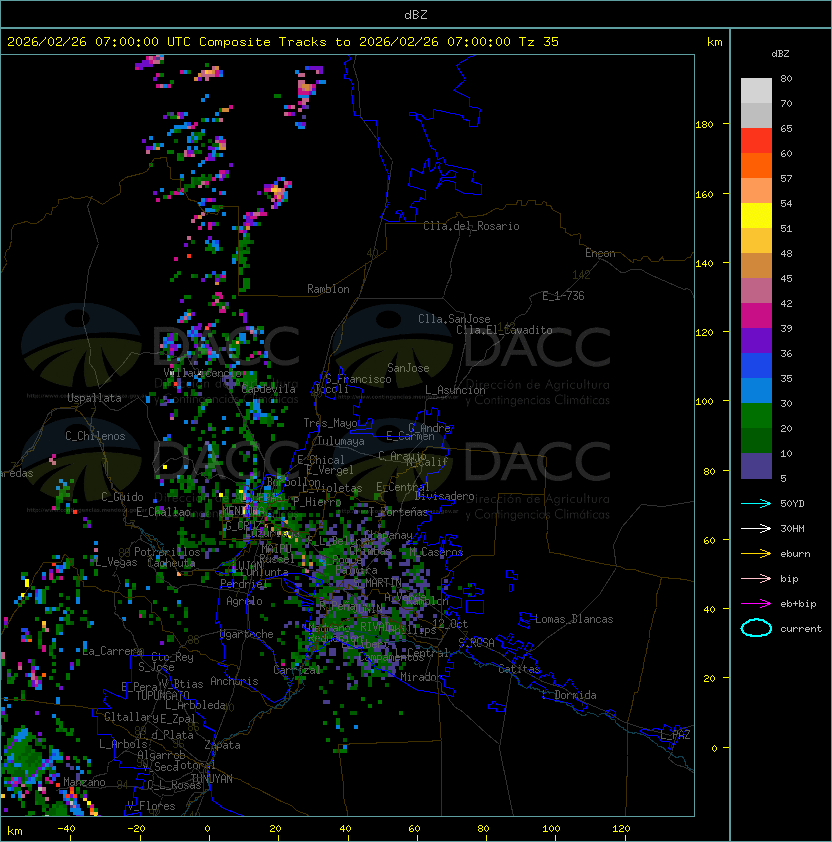Click the S_Francisco map label

pos(358,379)
